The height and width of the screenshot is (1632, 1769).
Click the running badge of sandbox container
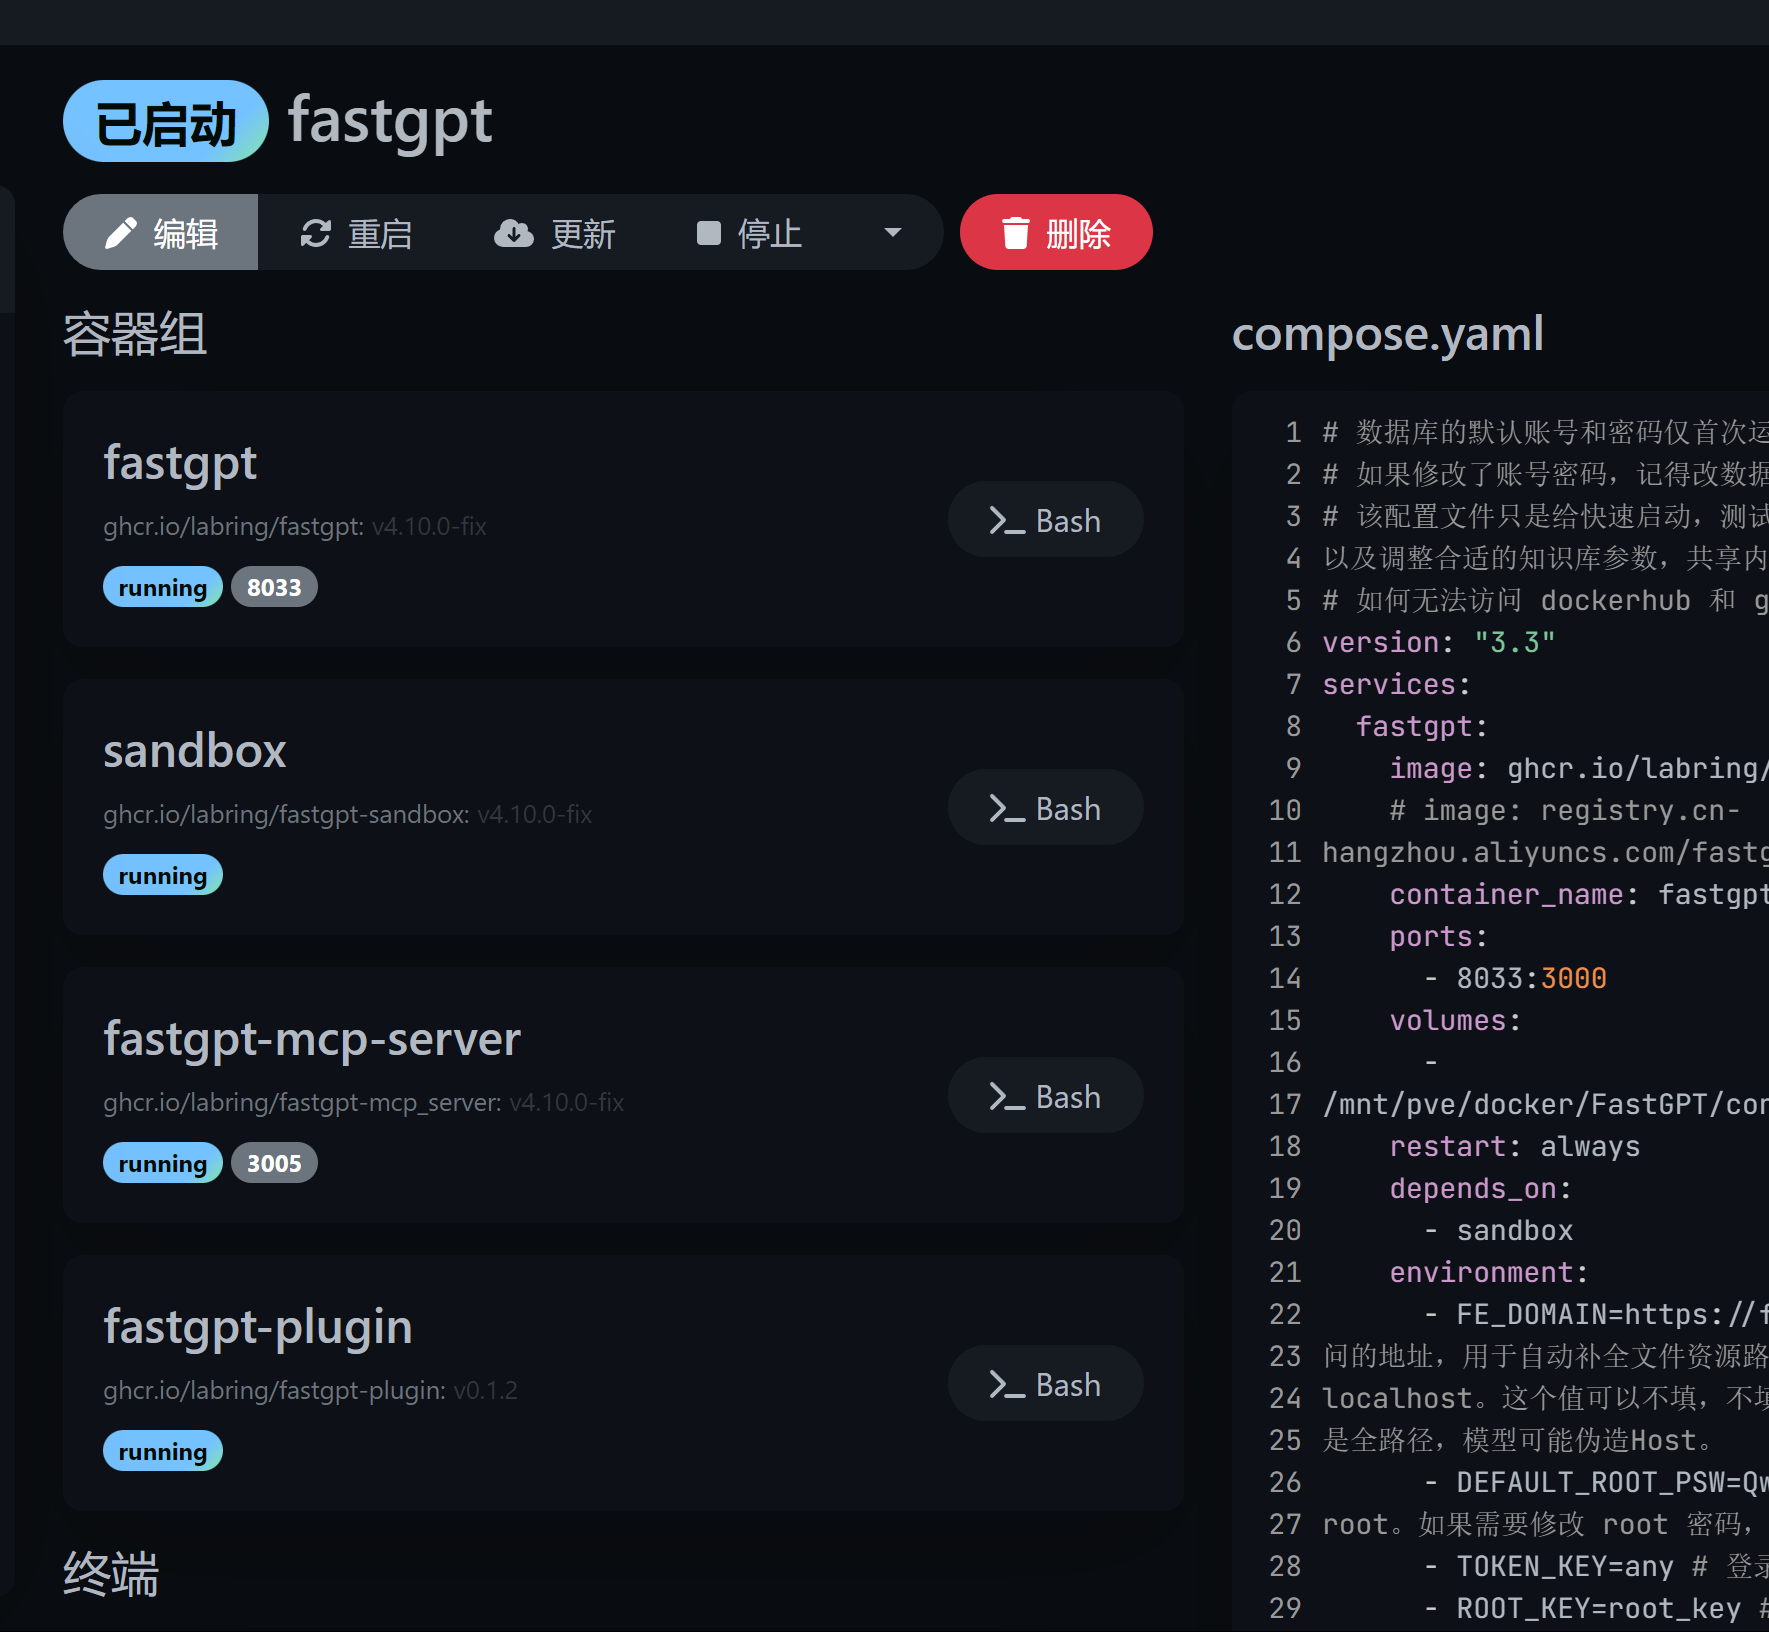click(x=163, y=875)
